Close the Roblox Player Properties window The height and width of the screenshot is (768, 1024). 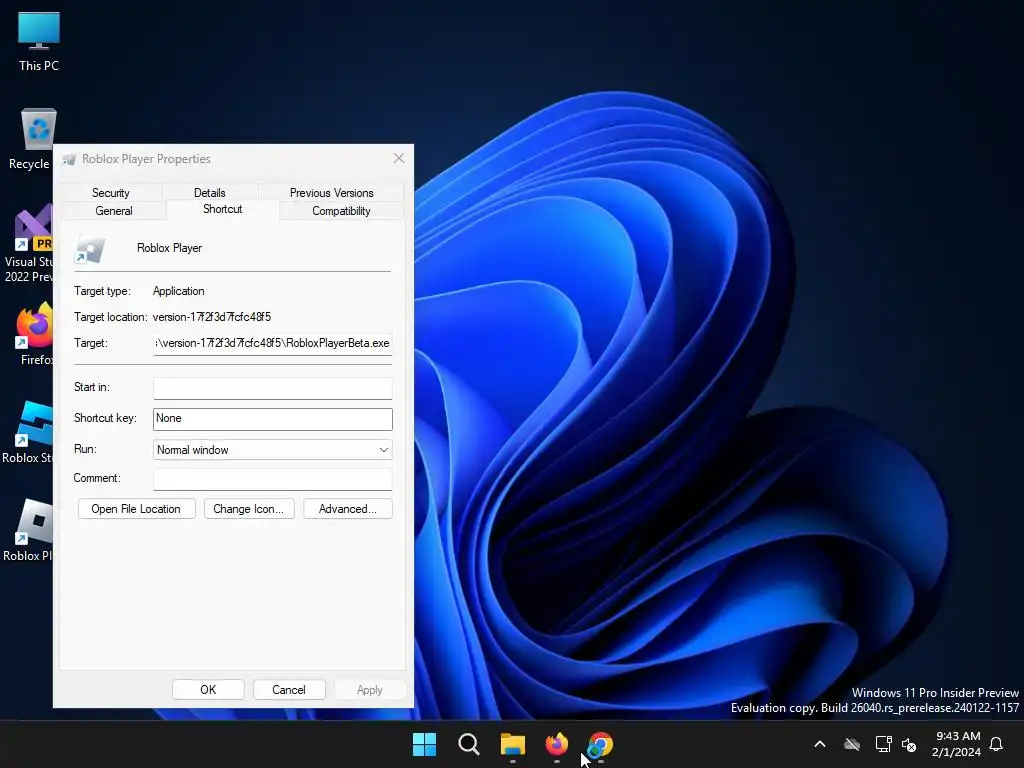pos(399,158)
